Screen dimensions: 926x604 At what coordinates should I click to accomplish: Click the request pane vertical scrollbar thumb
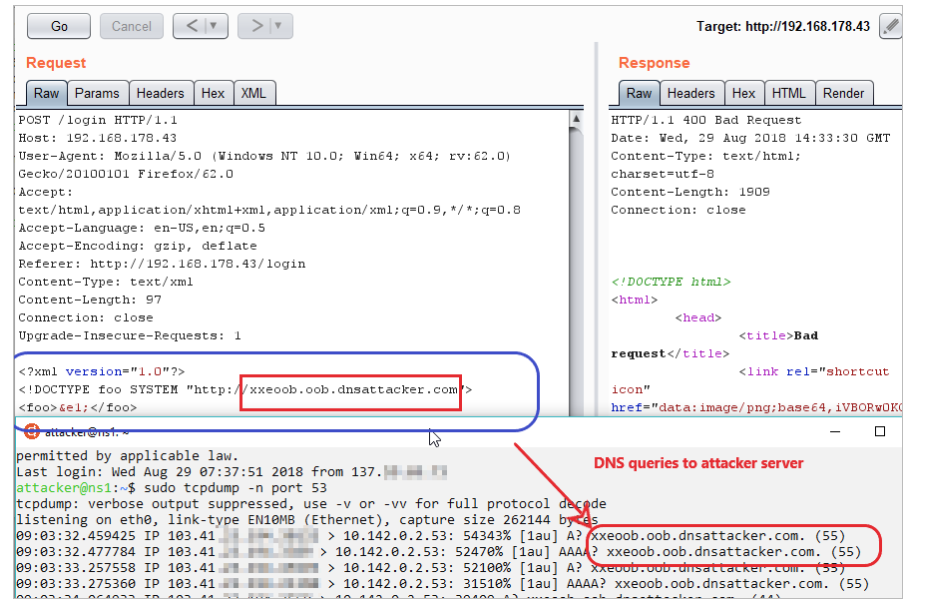pyautogui.click(x=576, y=272)
